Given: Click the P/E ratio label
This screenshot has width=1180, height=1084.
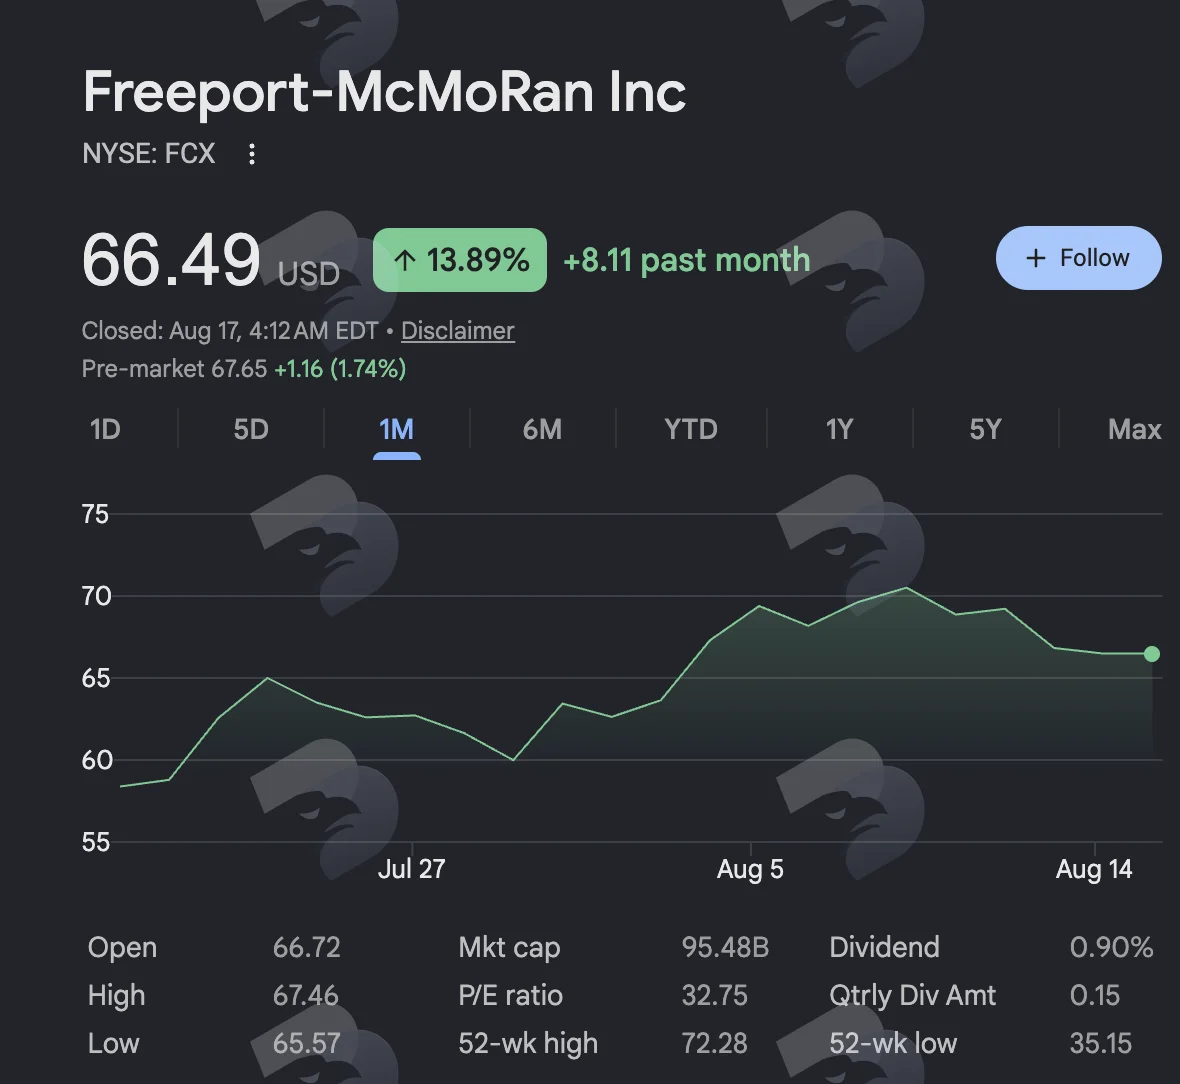Looking at the screenshot, I should point(510,995).
